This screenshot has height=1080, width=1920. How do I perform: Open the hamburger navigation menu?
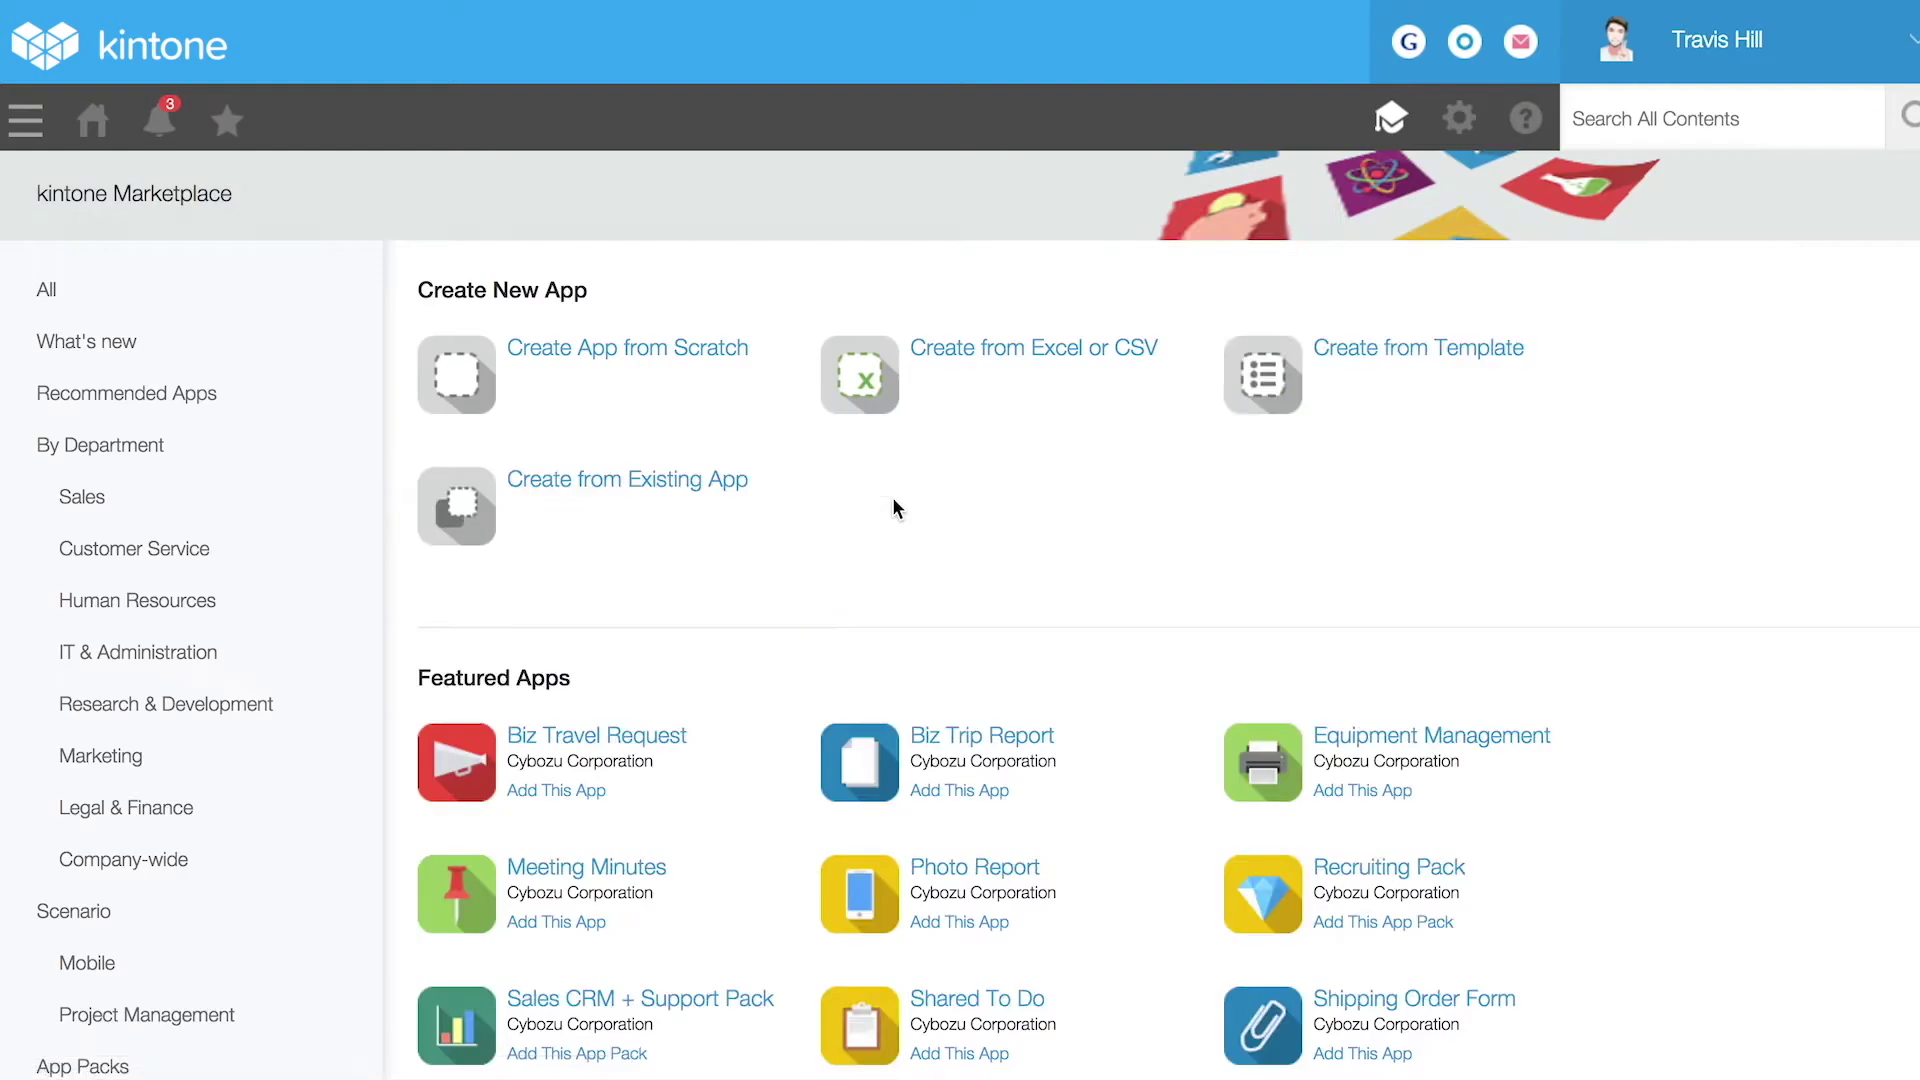tap(24, 118)
